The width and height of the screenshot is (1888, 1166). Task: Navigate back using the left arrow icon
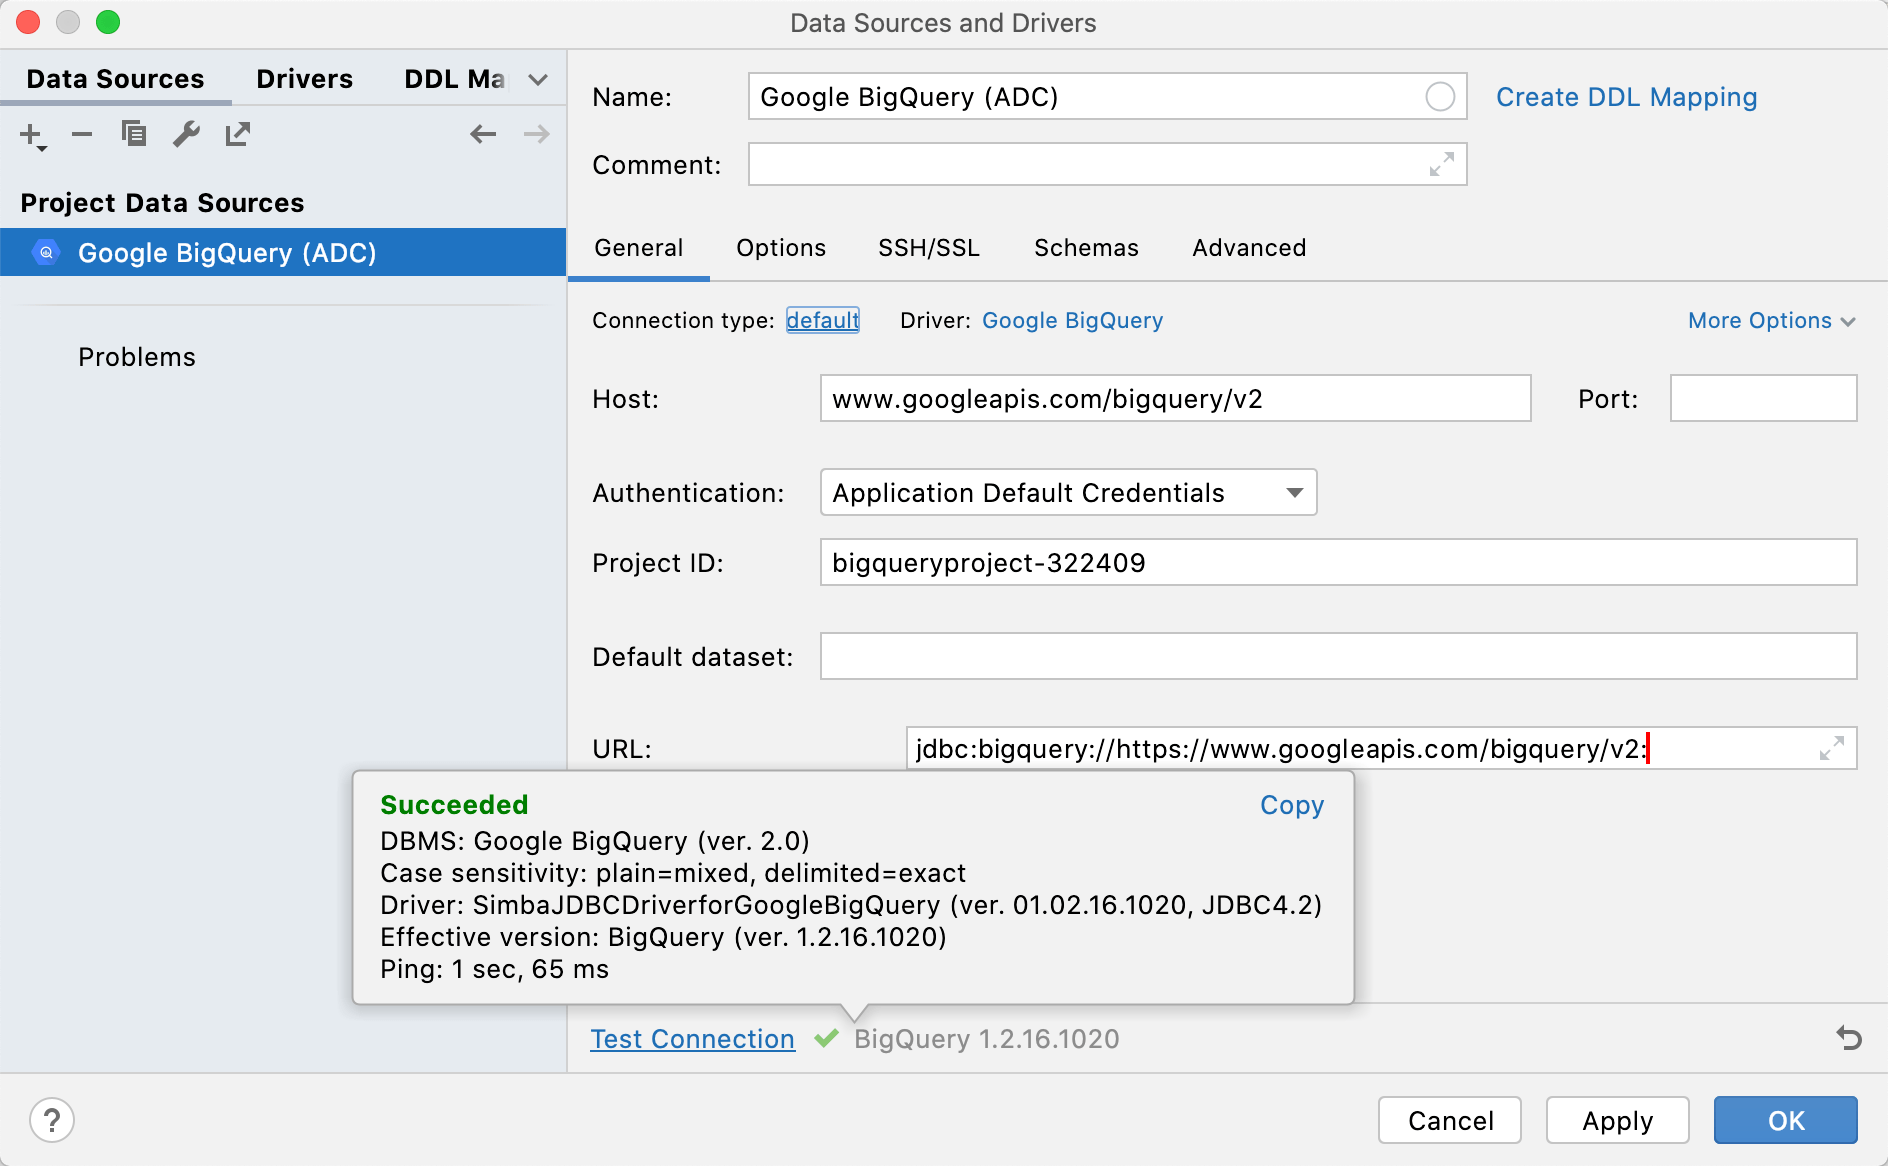[483, 134]
